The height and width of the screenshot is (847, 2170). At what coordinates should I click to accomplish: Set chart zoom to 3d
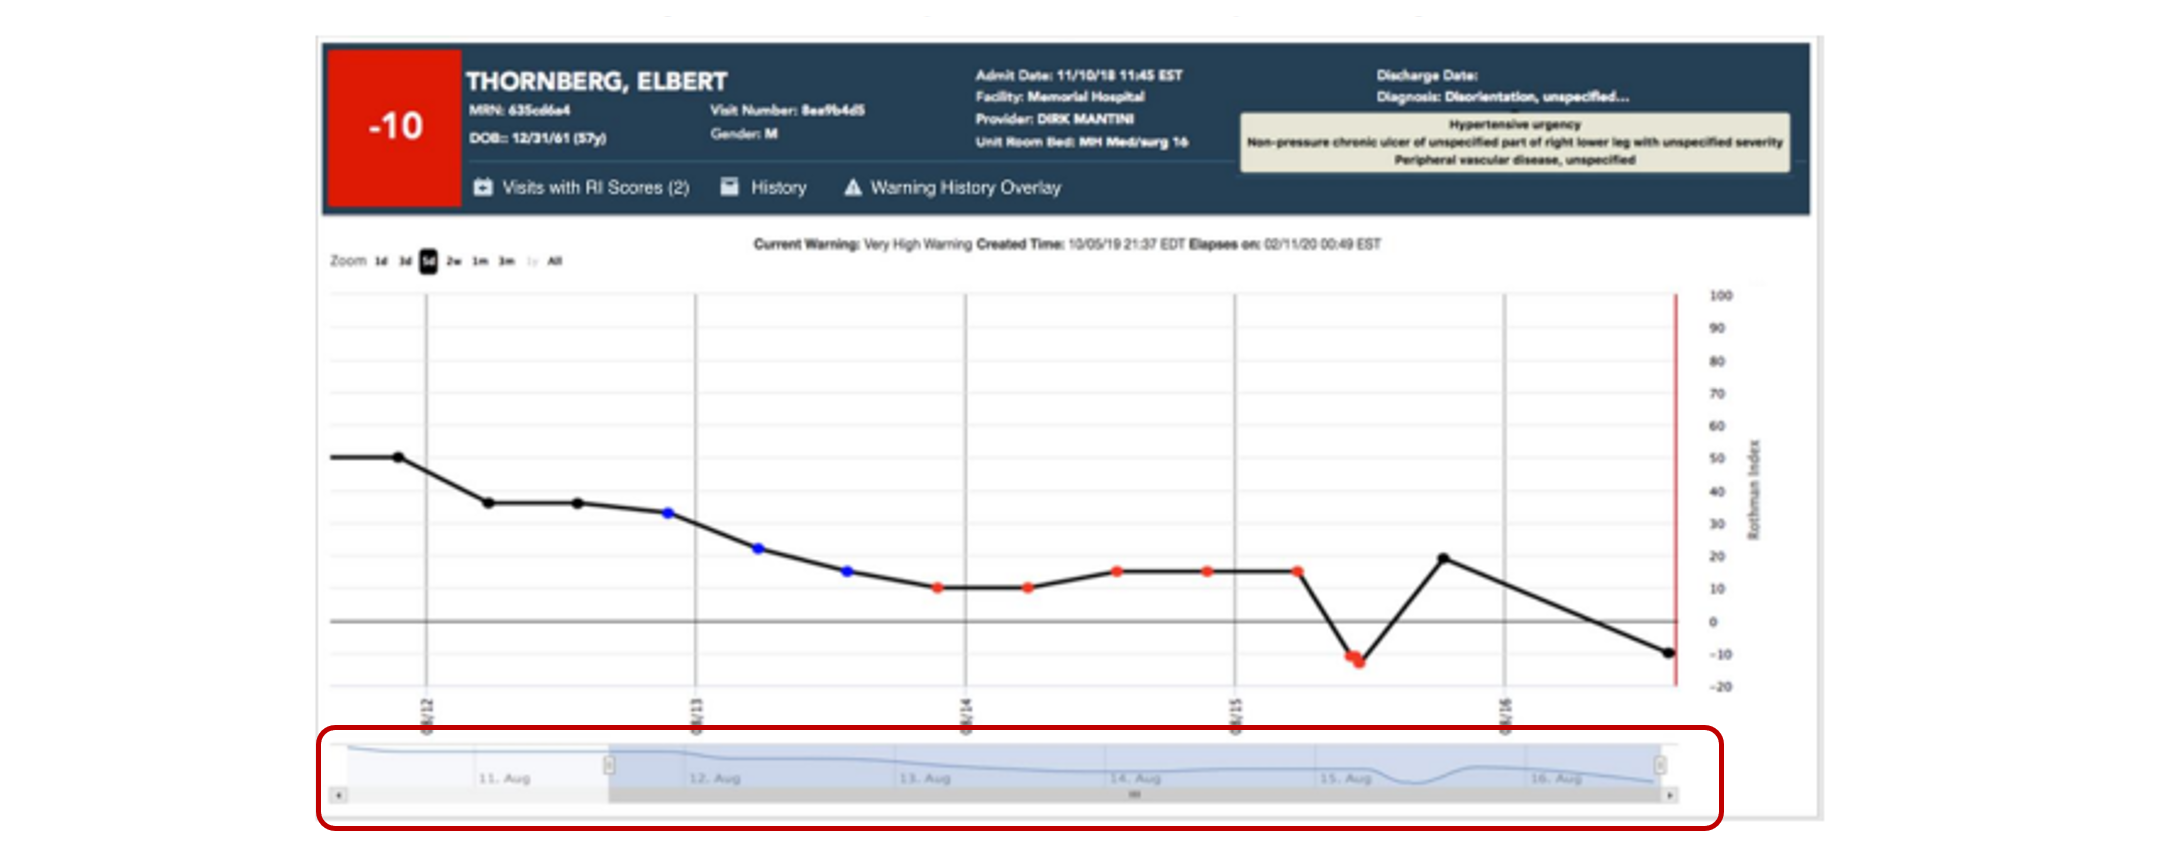pos(405,262)
